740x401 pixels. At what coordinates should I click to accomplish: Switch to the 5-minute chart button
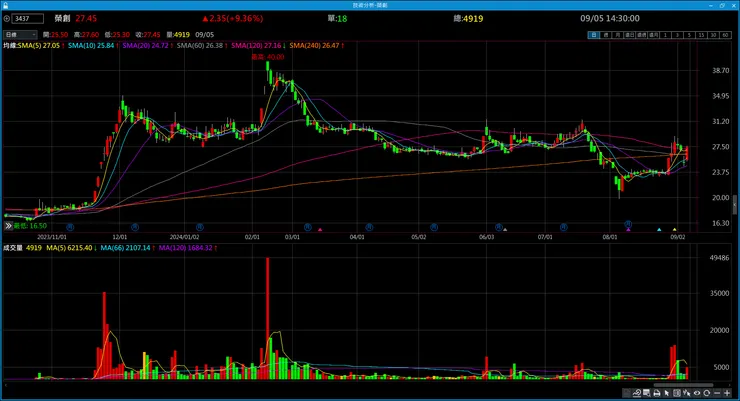[689, 35]
